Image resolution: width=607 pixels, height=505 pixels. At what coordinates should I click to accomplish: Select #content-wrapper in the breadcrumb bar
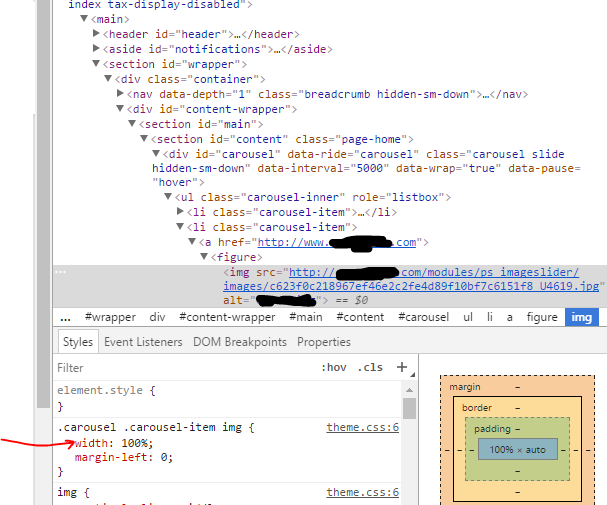point(227,317)
